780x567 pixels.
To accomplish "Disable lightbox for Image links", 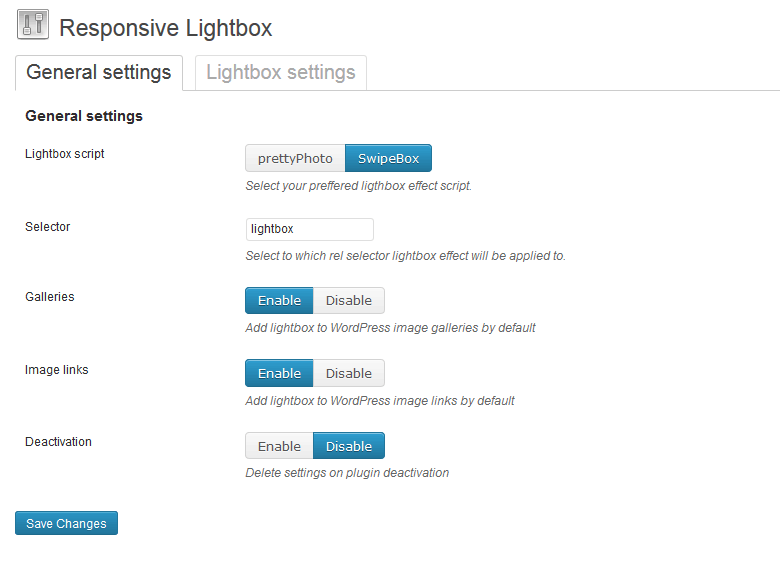I will pyautogui.click(x=349, y=373).
